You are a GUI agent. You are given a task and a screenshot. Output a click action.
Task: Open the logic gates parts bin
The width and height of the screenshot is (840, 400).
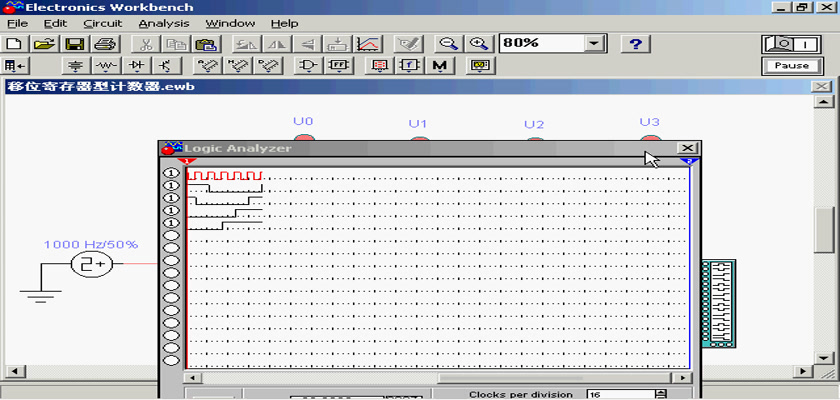[x=309, y=66]
